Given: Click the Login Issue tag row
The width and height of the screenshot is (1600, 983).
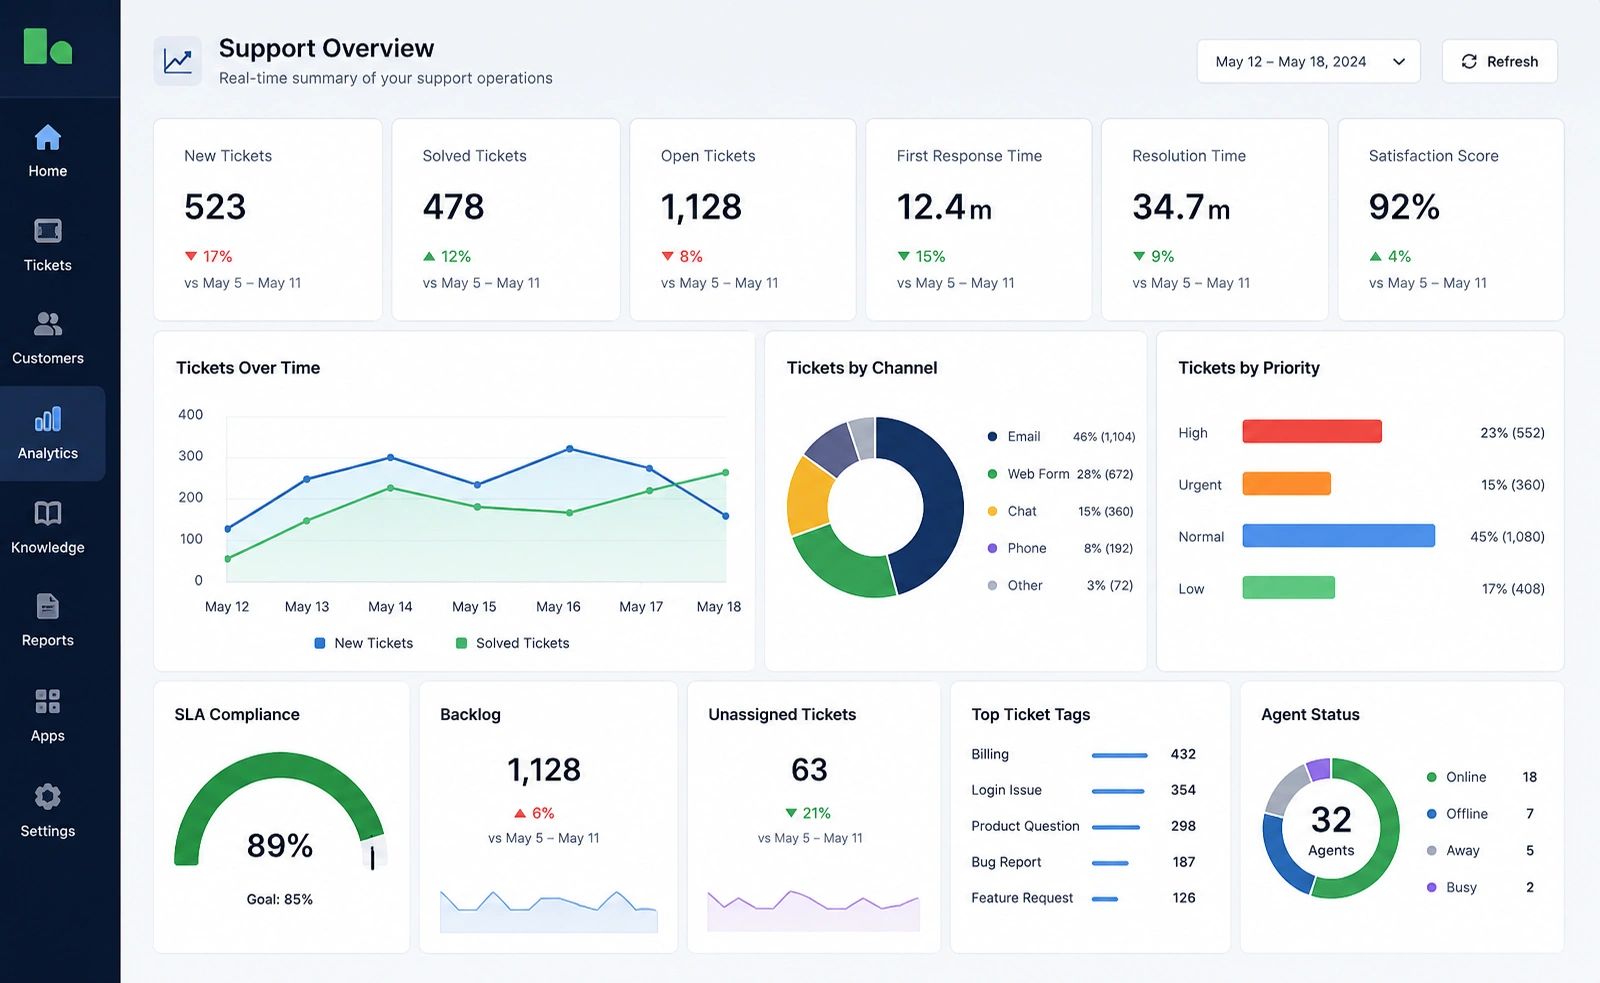Looking at the screenshot, I should click(x=1084, y=790).
